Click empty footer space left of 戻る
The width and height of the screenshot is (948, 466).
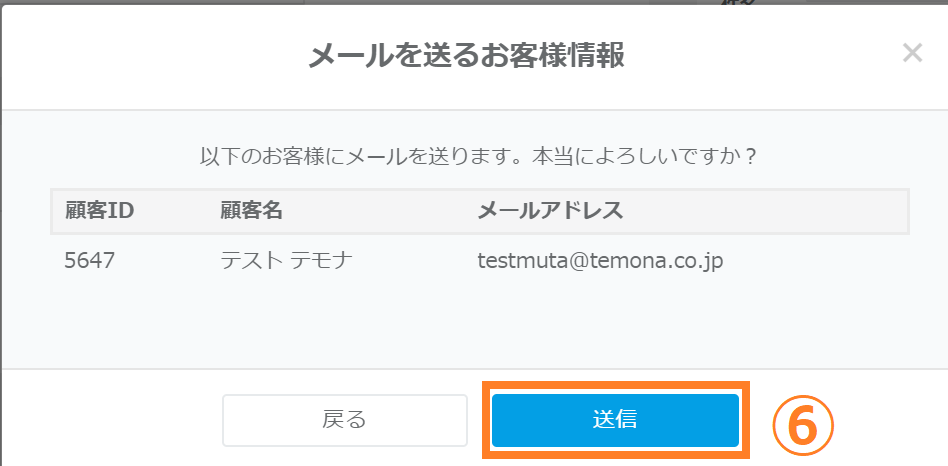point(110,419)
